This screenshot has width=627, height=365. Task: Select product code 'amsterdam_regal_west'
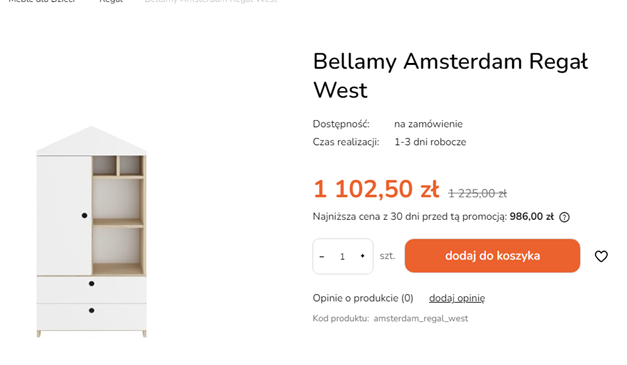[x=421, y=319]
